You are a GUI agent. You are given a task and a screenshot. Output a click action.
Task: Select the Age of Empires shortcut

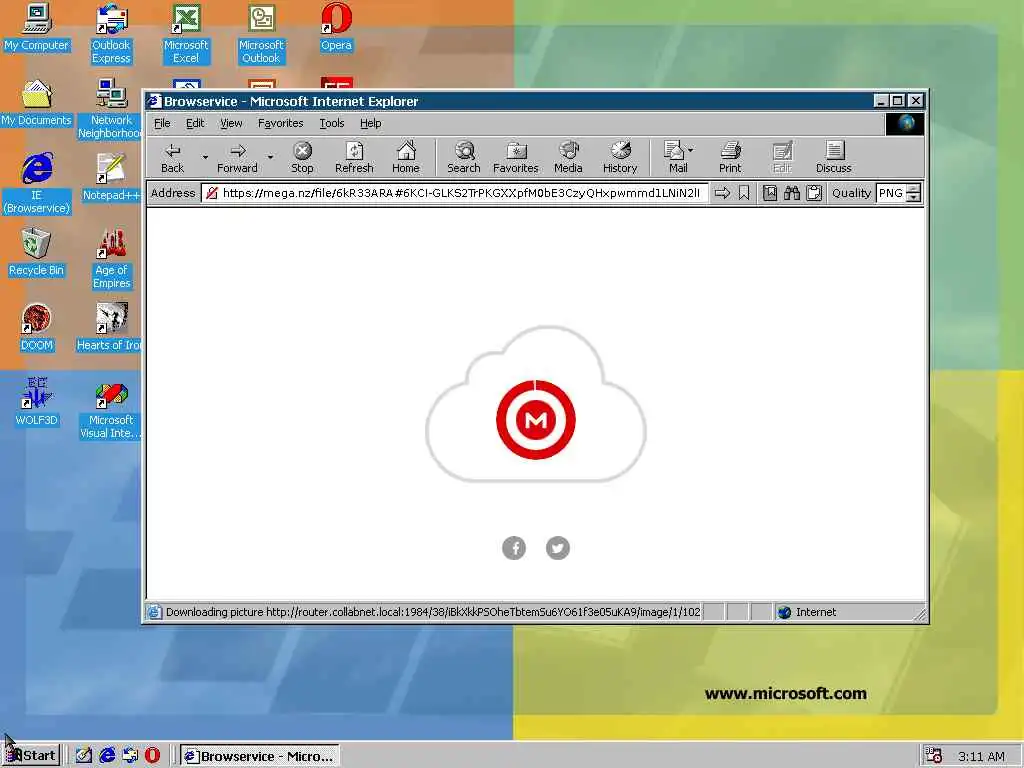111,259
